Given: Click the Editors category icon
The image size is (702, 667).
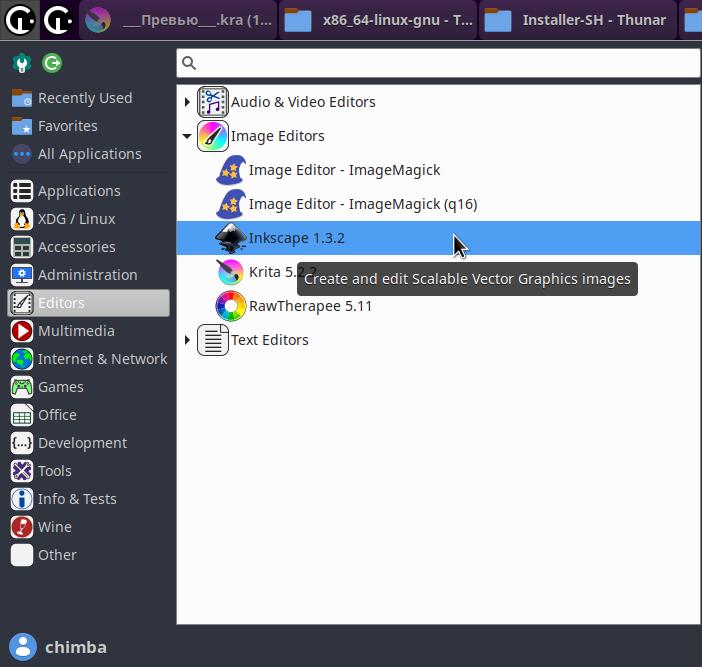Looking at the screenshot, I should (x=21, y=303).
